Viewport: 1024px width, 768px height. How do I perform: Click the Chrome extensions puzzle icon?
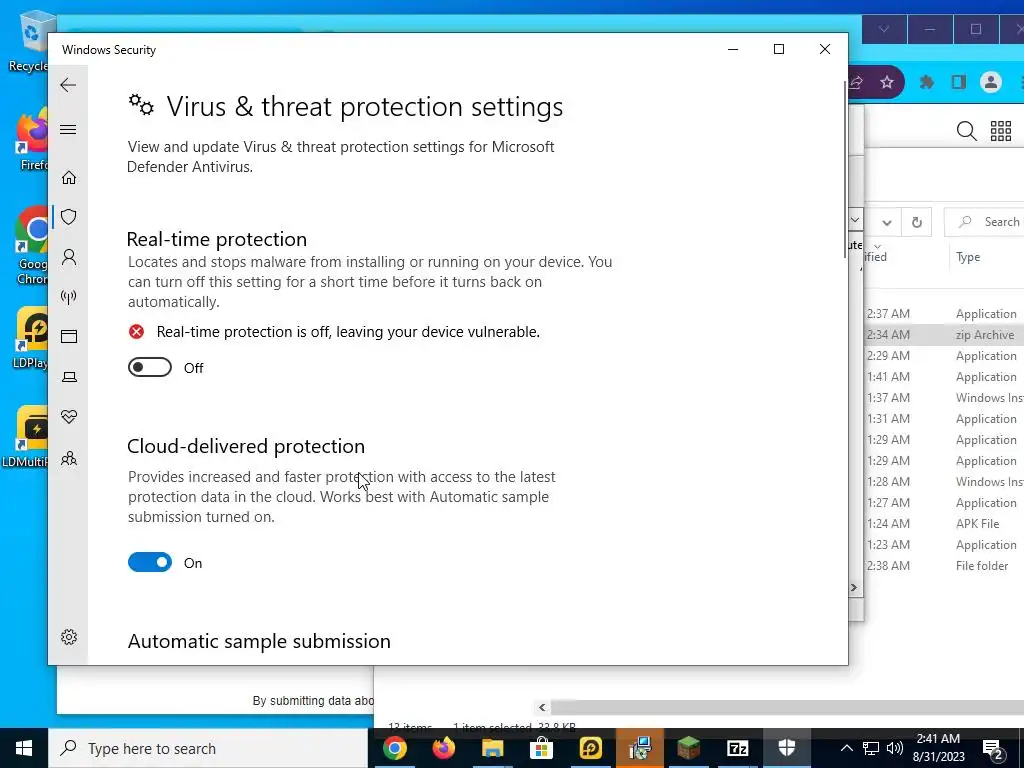point(926,82)
